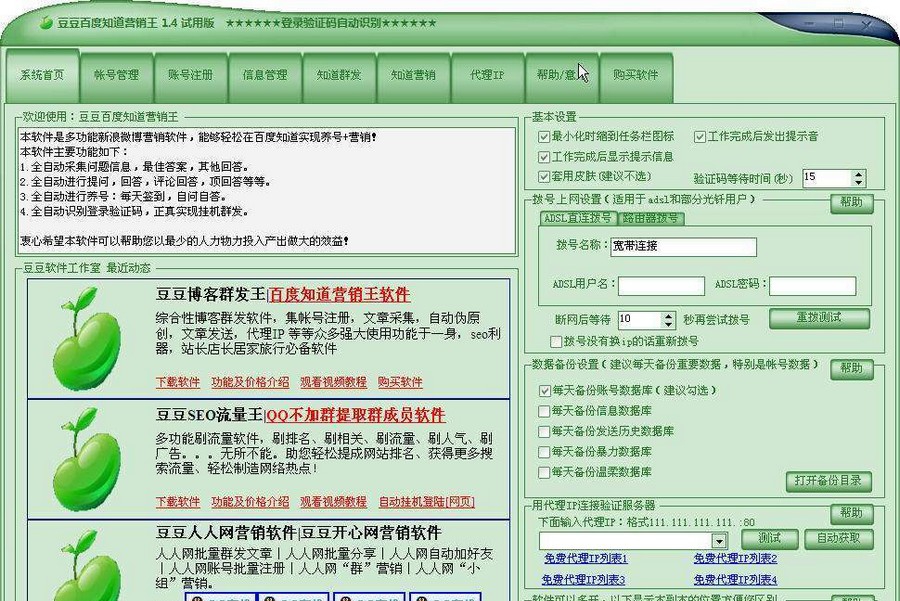This screenshot has height=601, width=900.
Task: Click 帮助 button in 代理IP连接验证服务器 section
Action: pos(852,513)
